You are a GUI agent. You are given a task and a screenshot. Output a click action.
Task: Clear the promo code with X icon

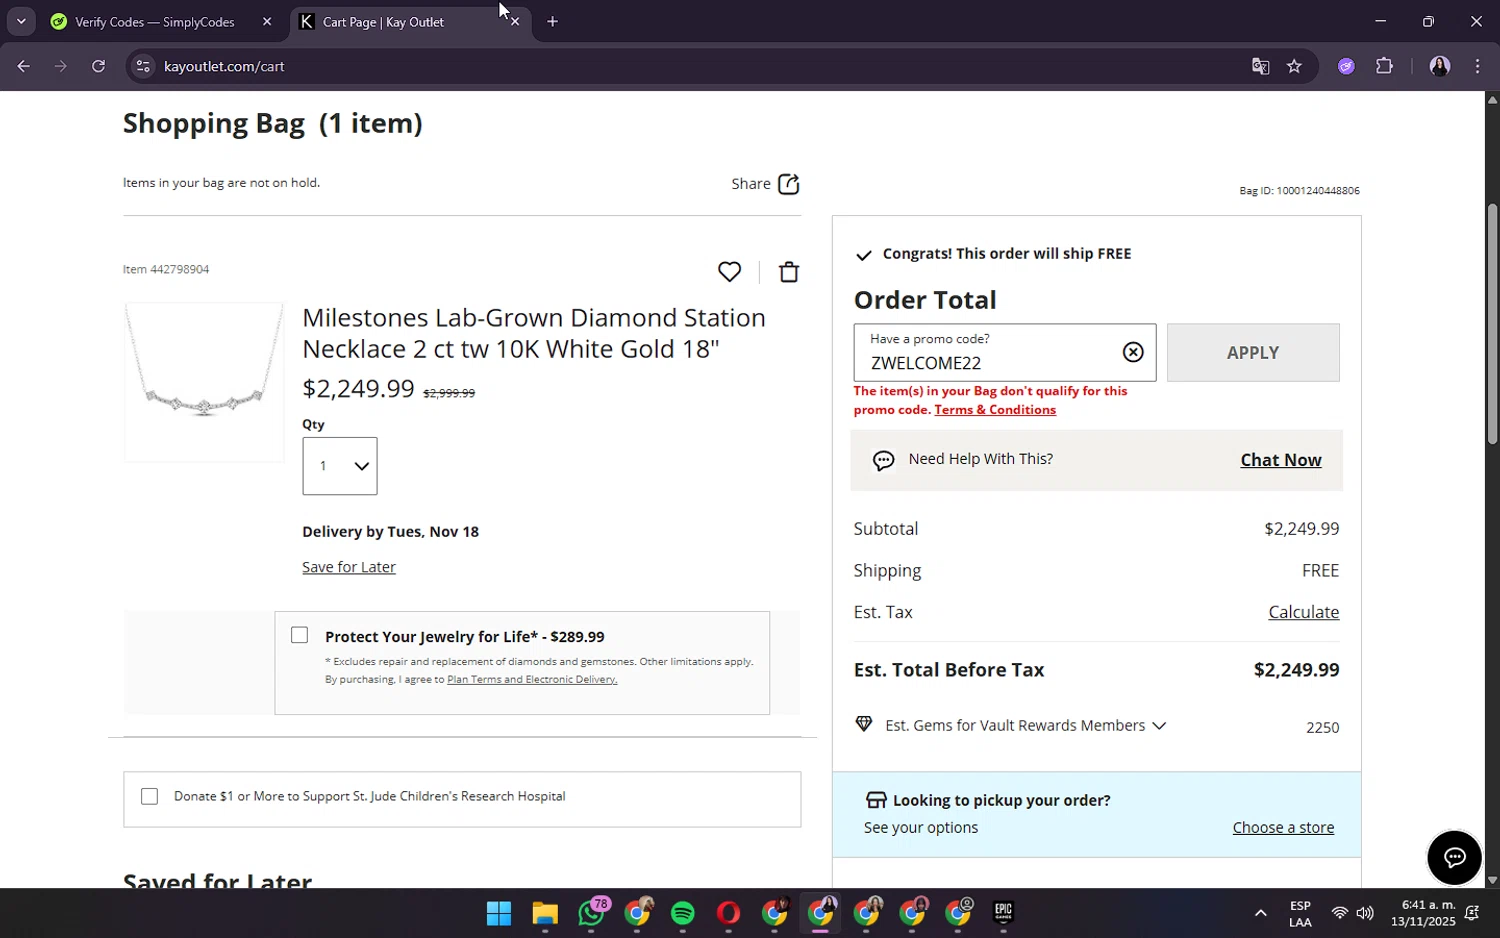point(1132,352)
